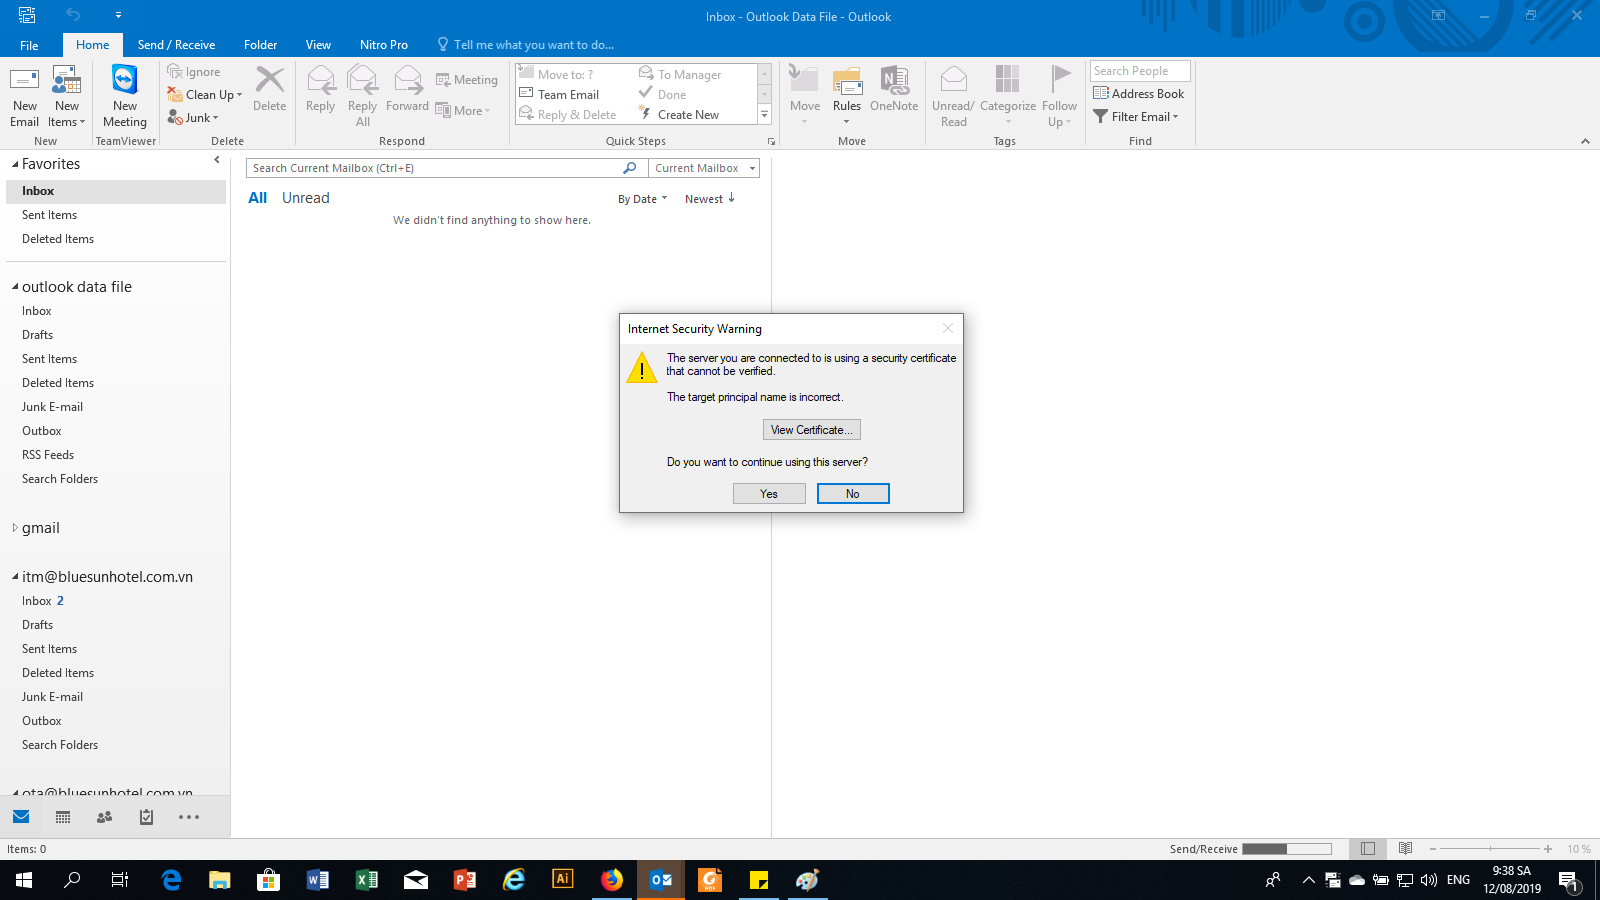Switch to the Tasks view icon
This screenshot has height=900, width=1600.
[x=146, y=817]
